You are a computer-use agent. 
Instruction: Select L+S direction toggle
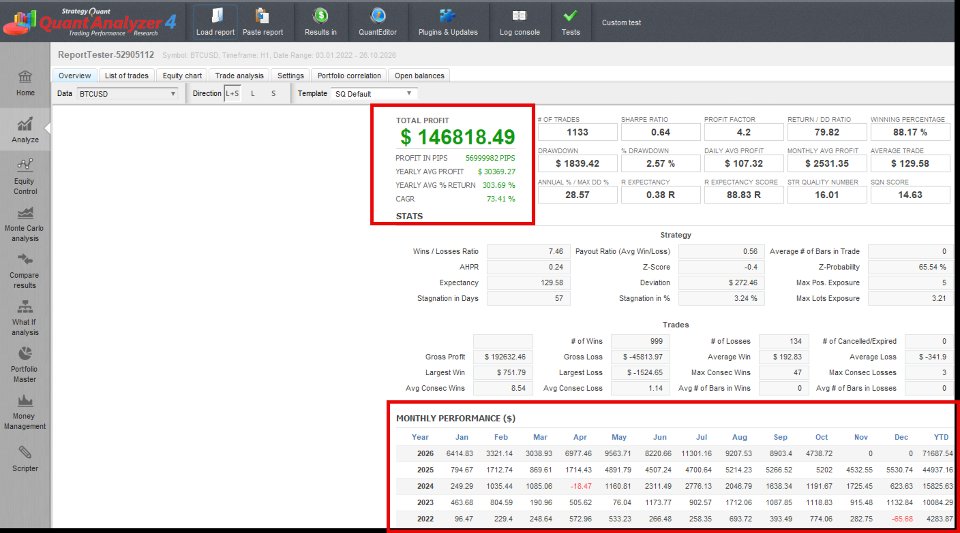pyautogui.click(x=232, y=94)
